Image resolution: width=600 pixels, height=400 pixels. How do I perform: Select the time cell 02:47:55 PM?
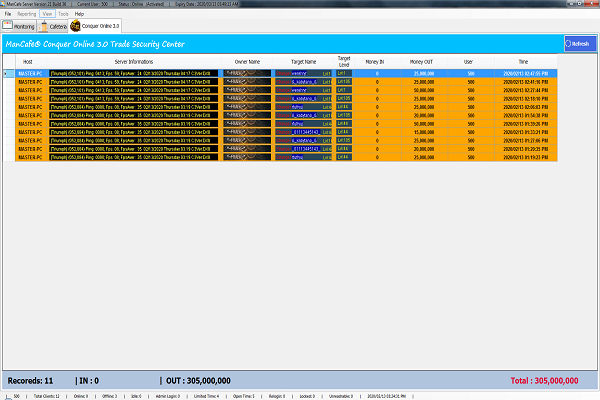[x=526, y=73]
